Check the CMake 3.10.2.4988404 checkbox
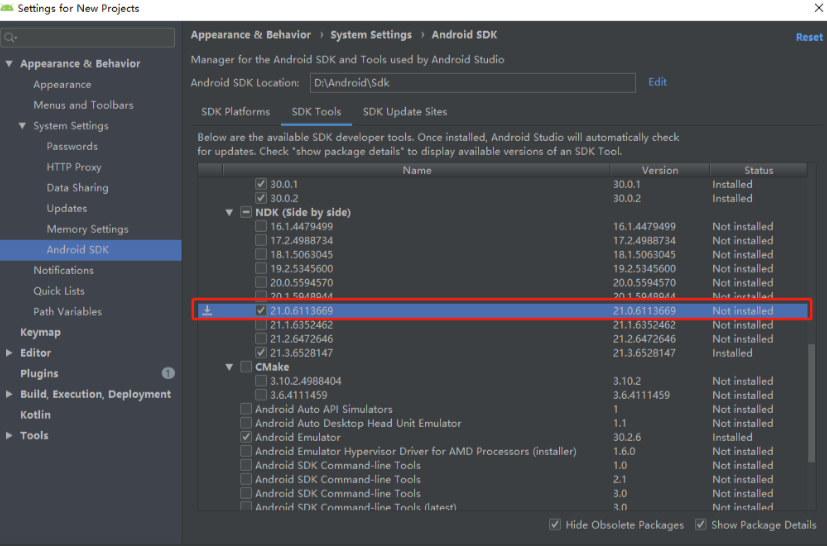The image size is (827, 546). tap(261, 381)
